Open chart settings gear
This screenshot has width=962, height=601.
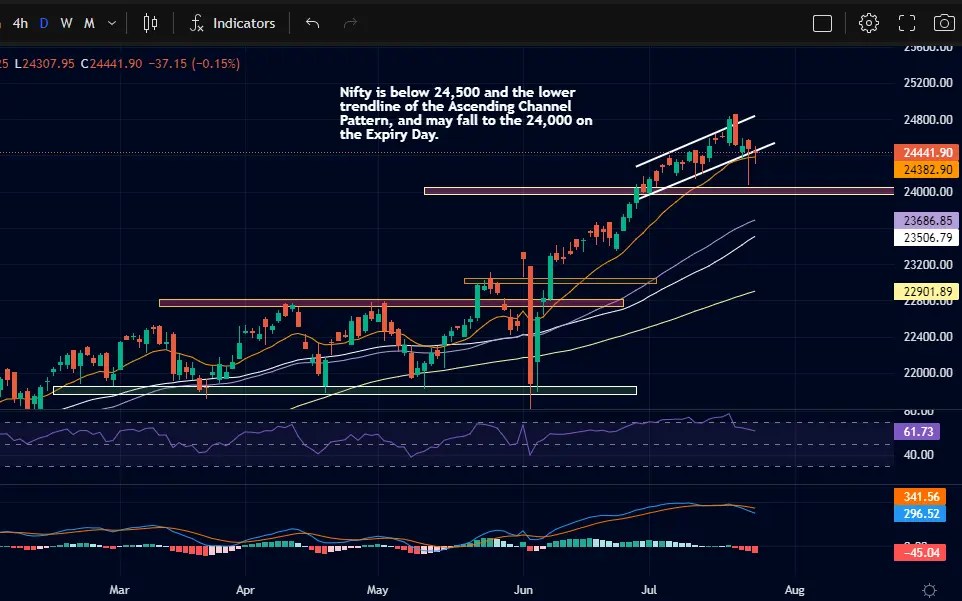click(868, 23)
